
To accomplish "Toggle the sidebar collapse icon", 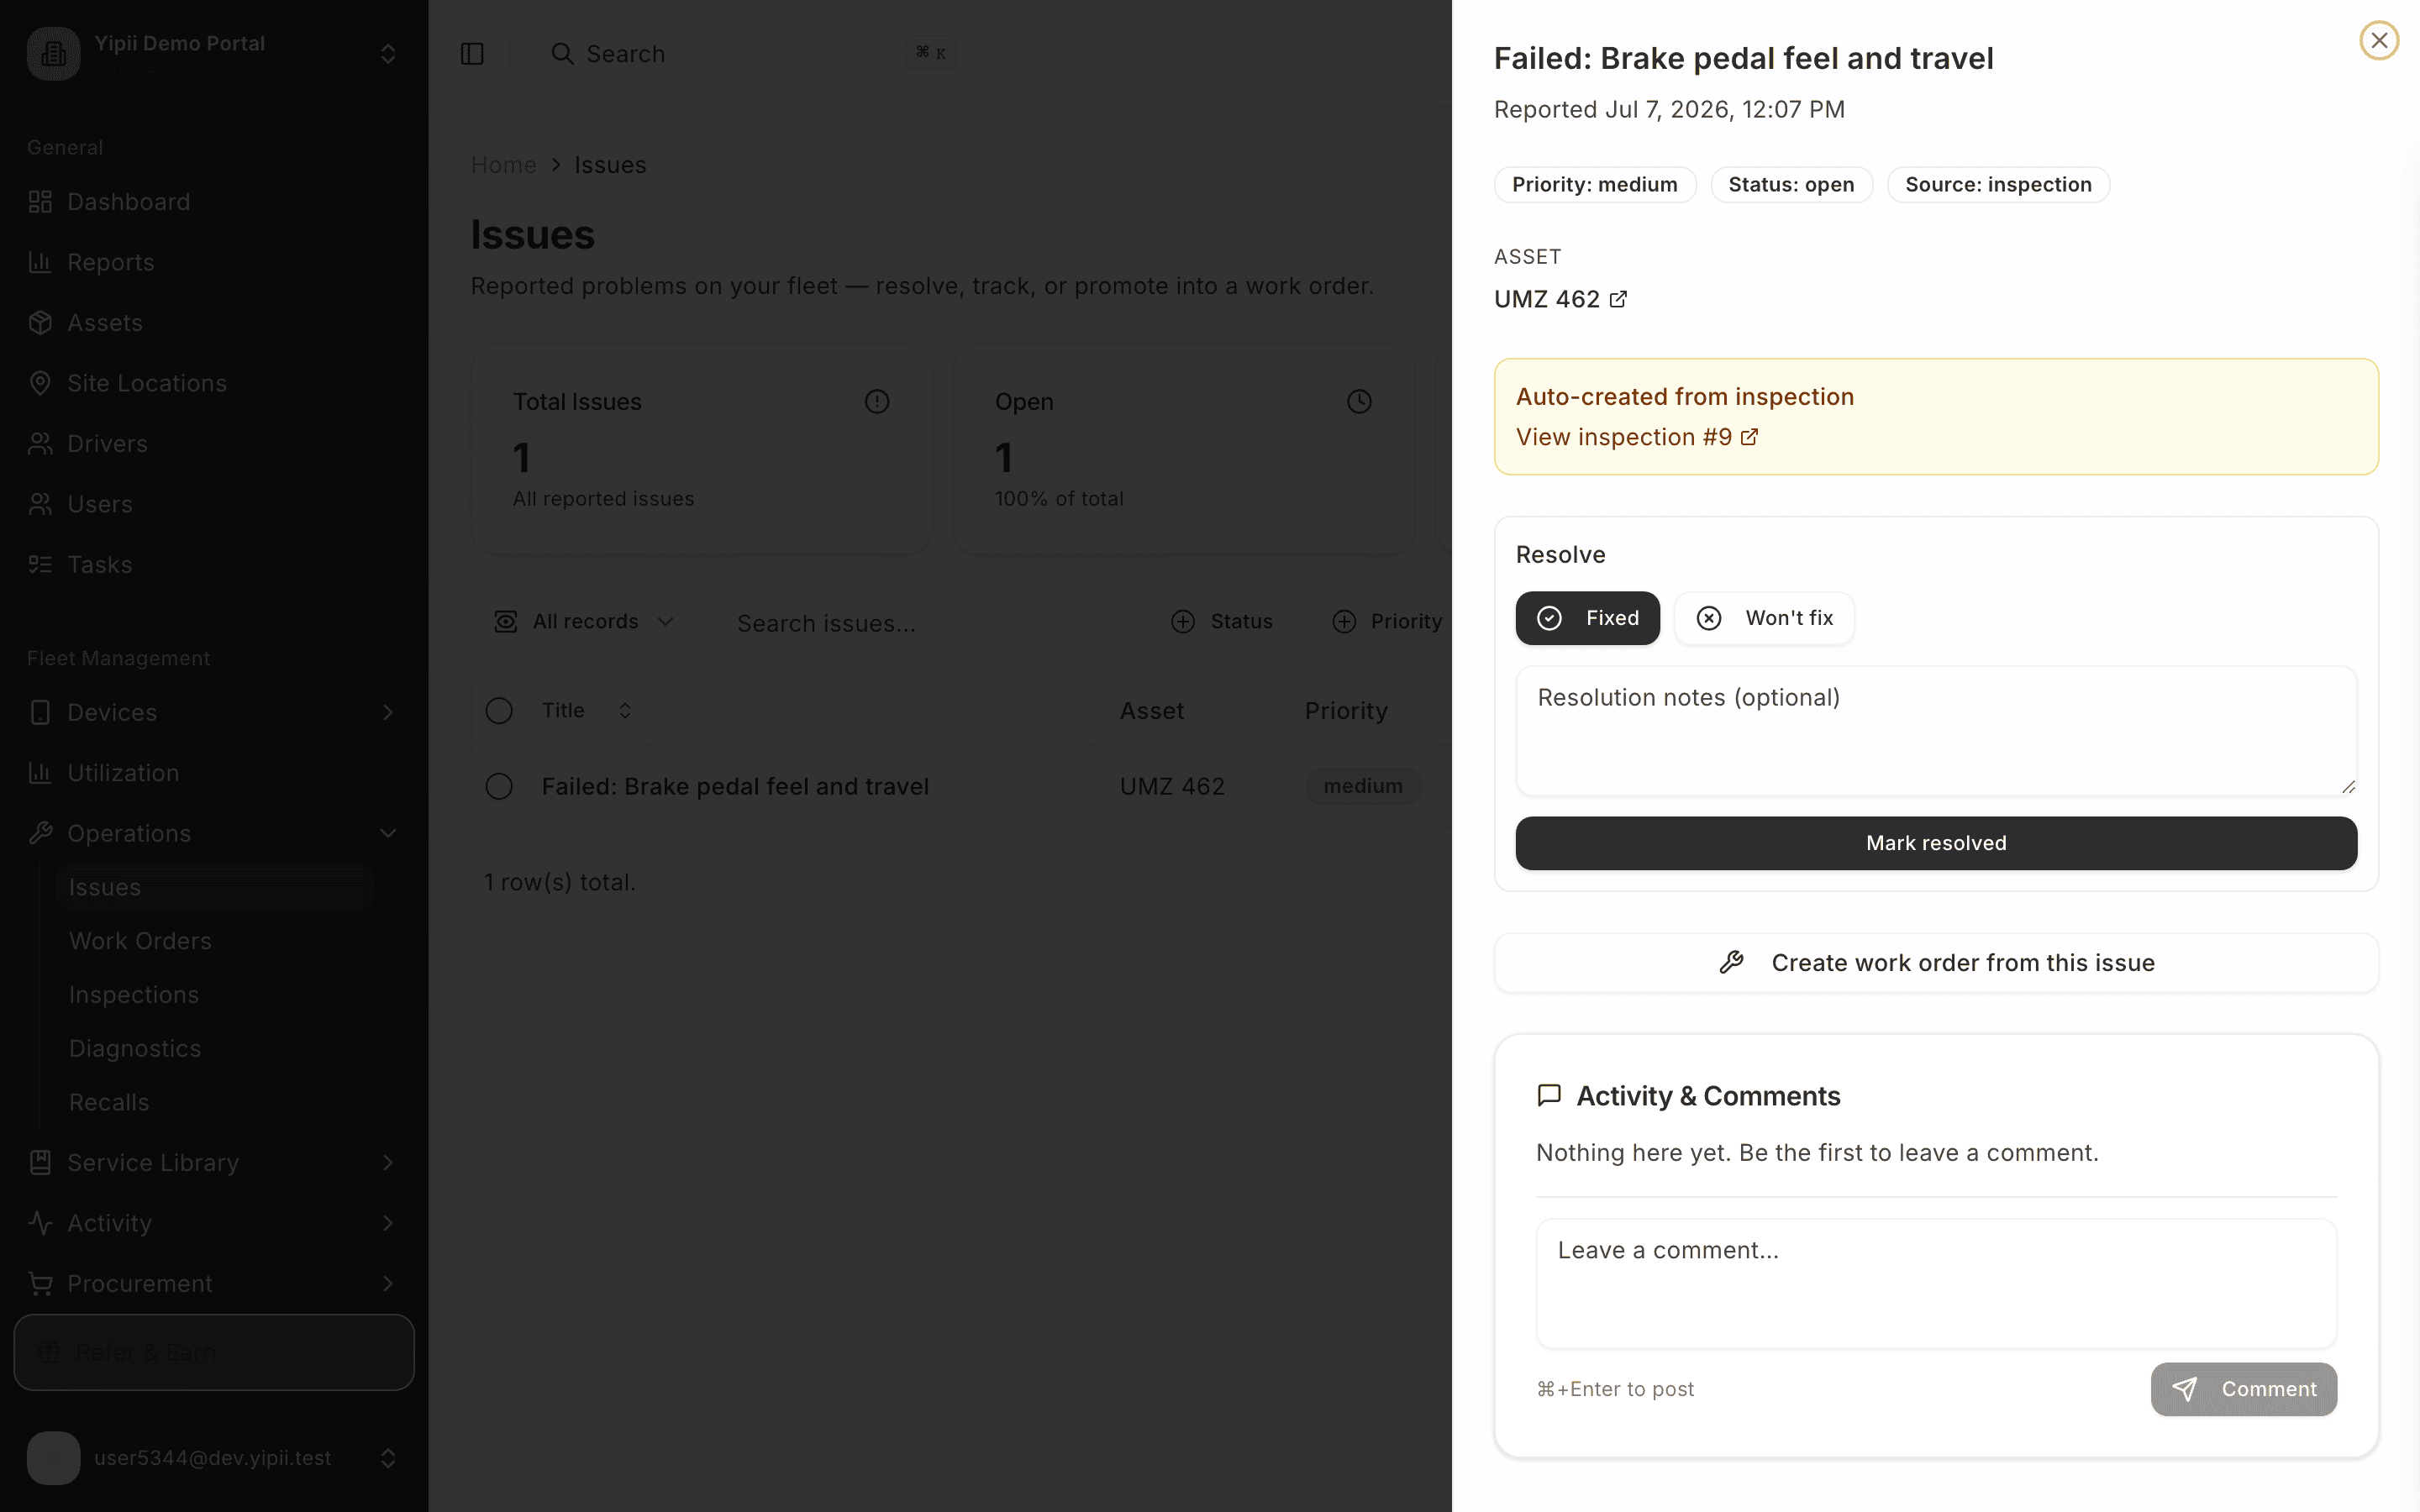I will click(472, 54).
